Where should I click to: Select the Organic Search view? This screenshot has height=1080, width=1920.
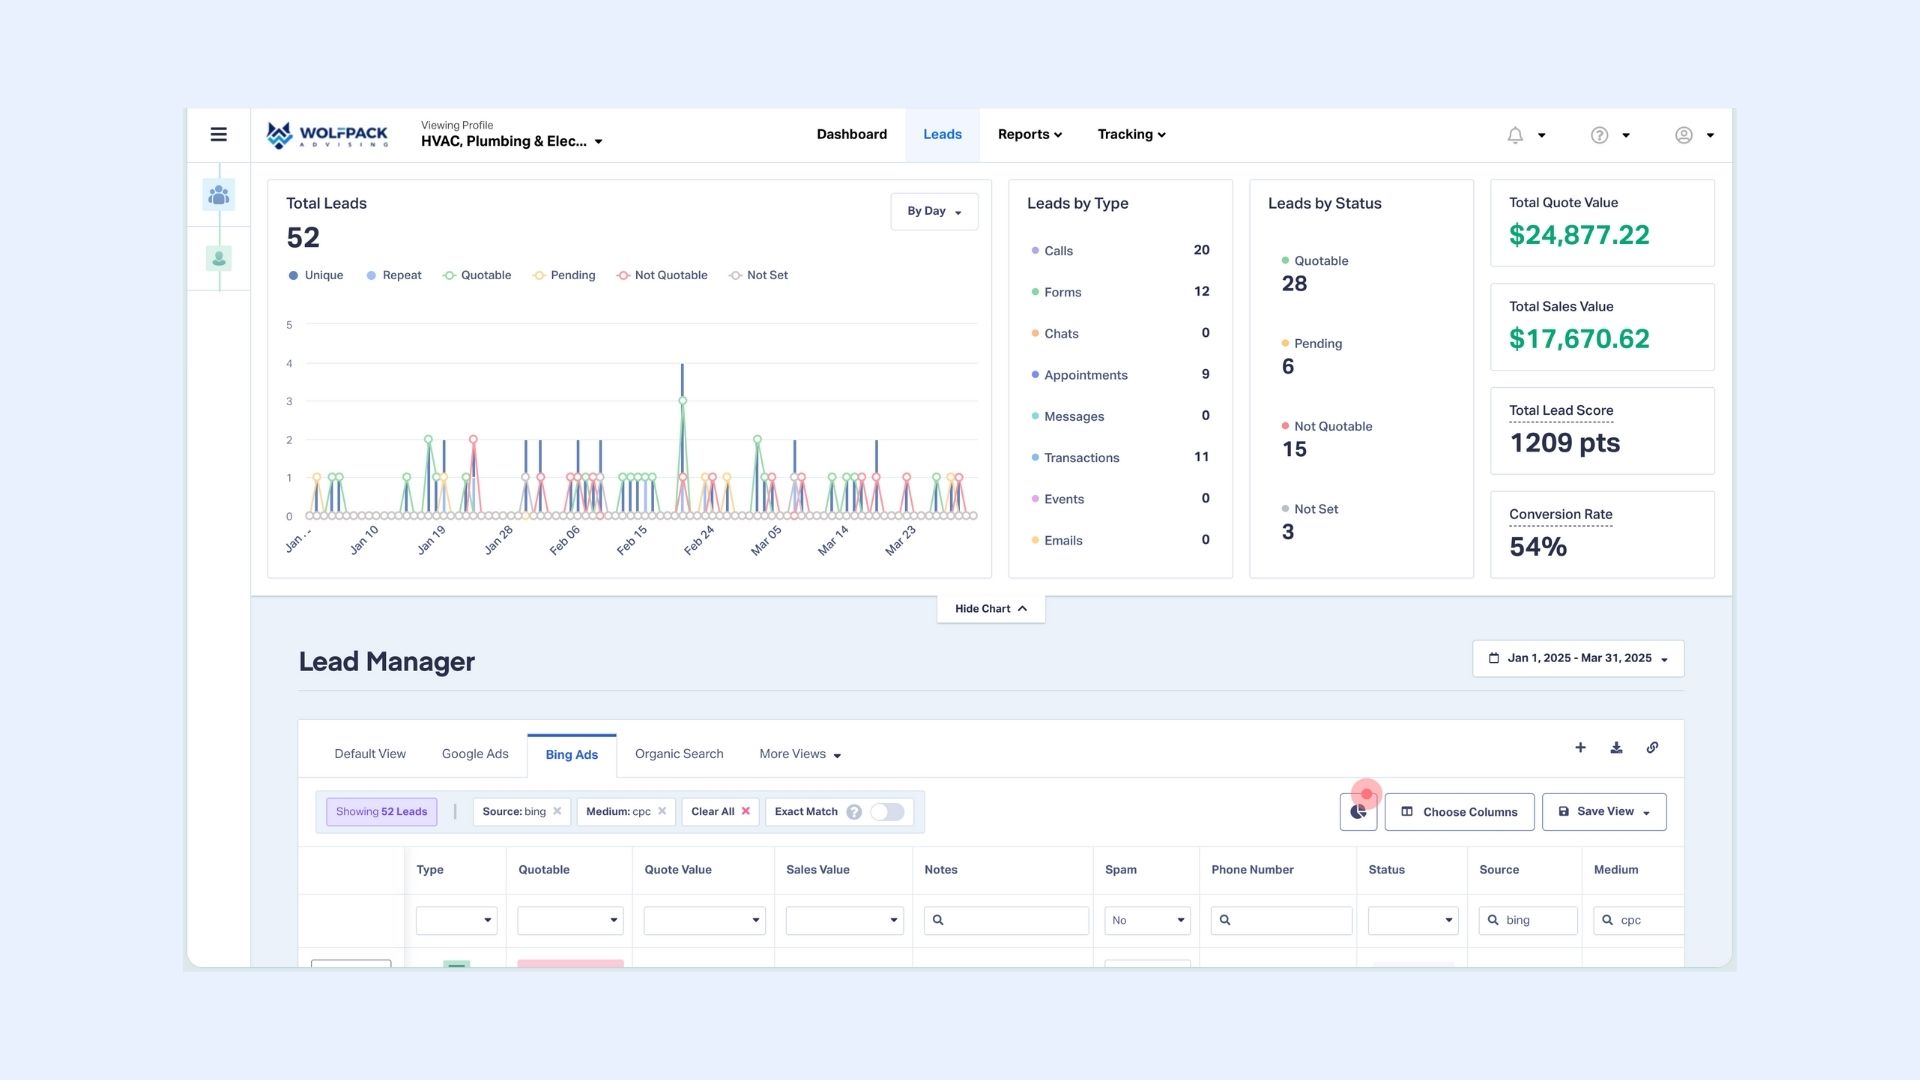point(679,754)
